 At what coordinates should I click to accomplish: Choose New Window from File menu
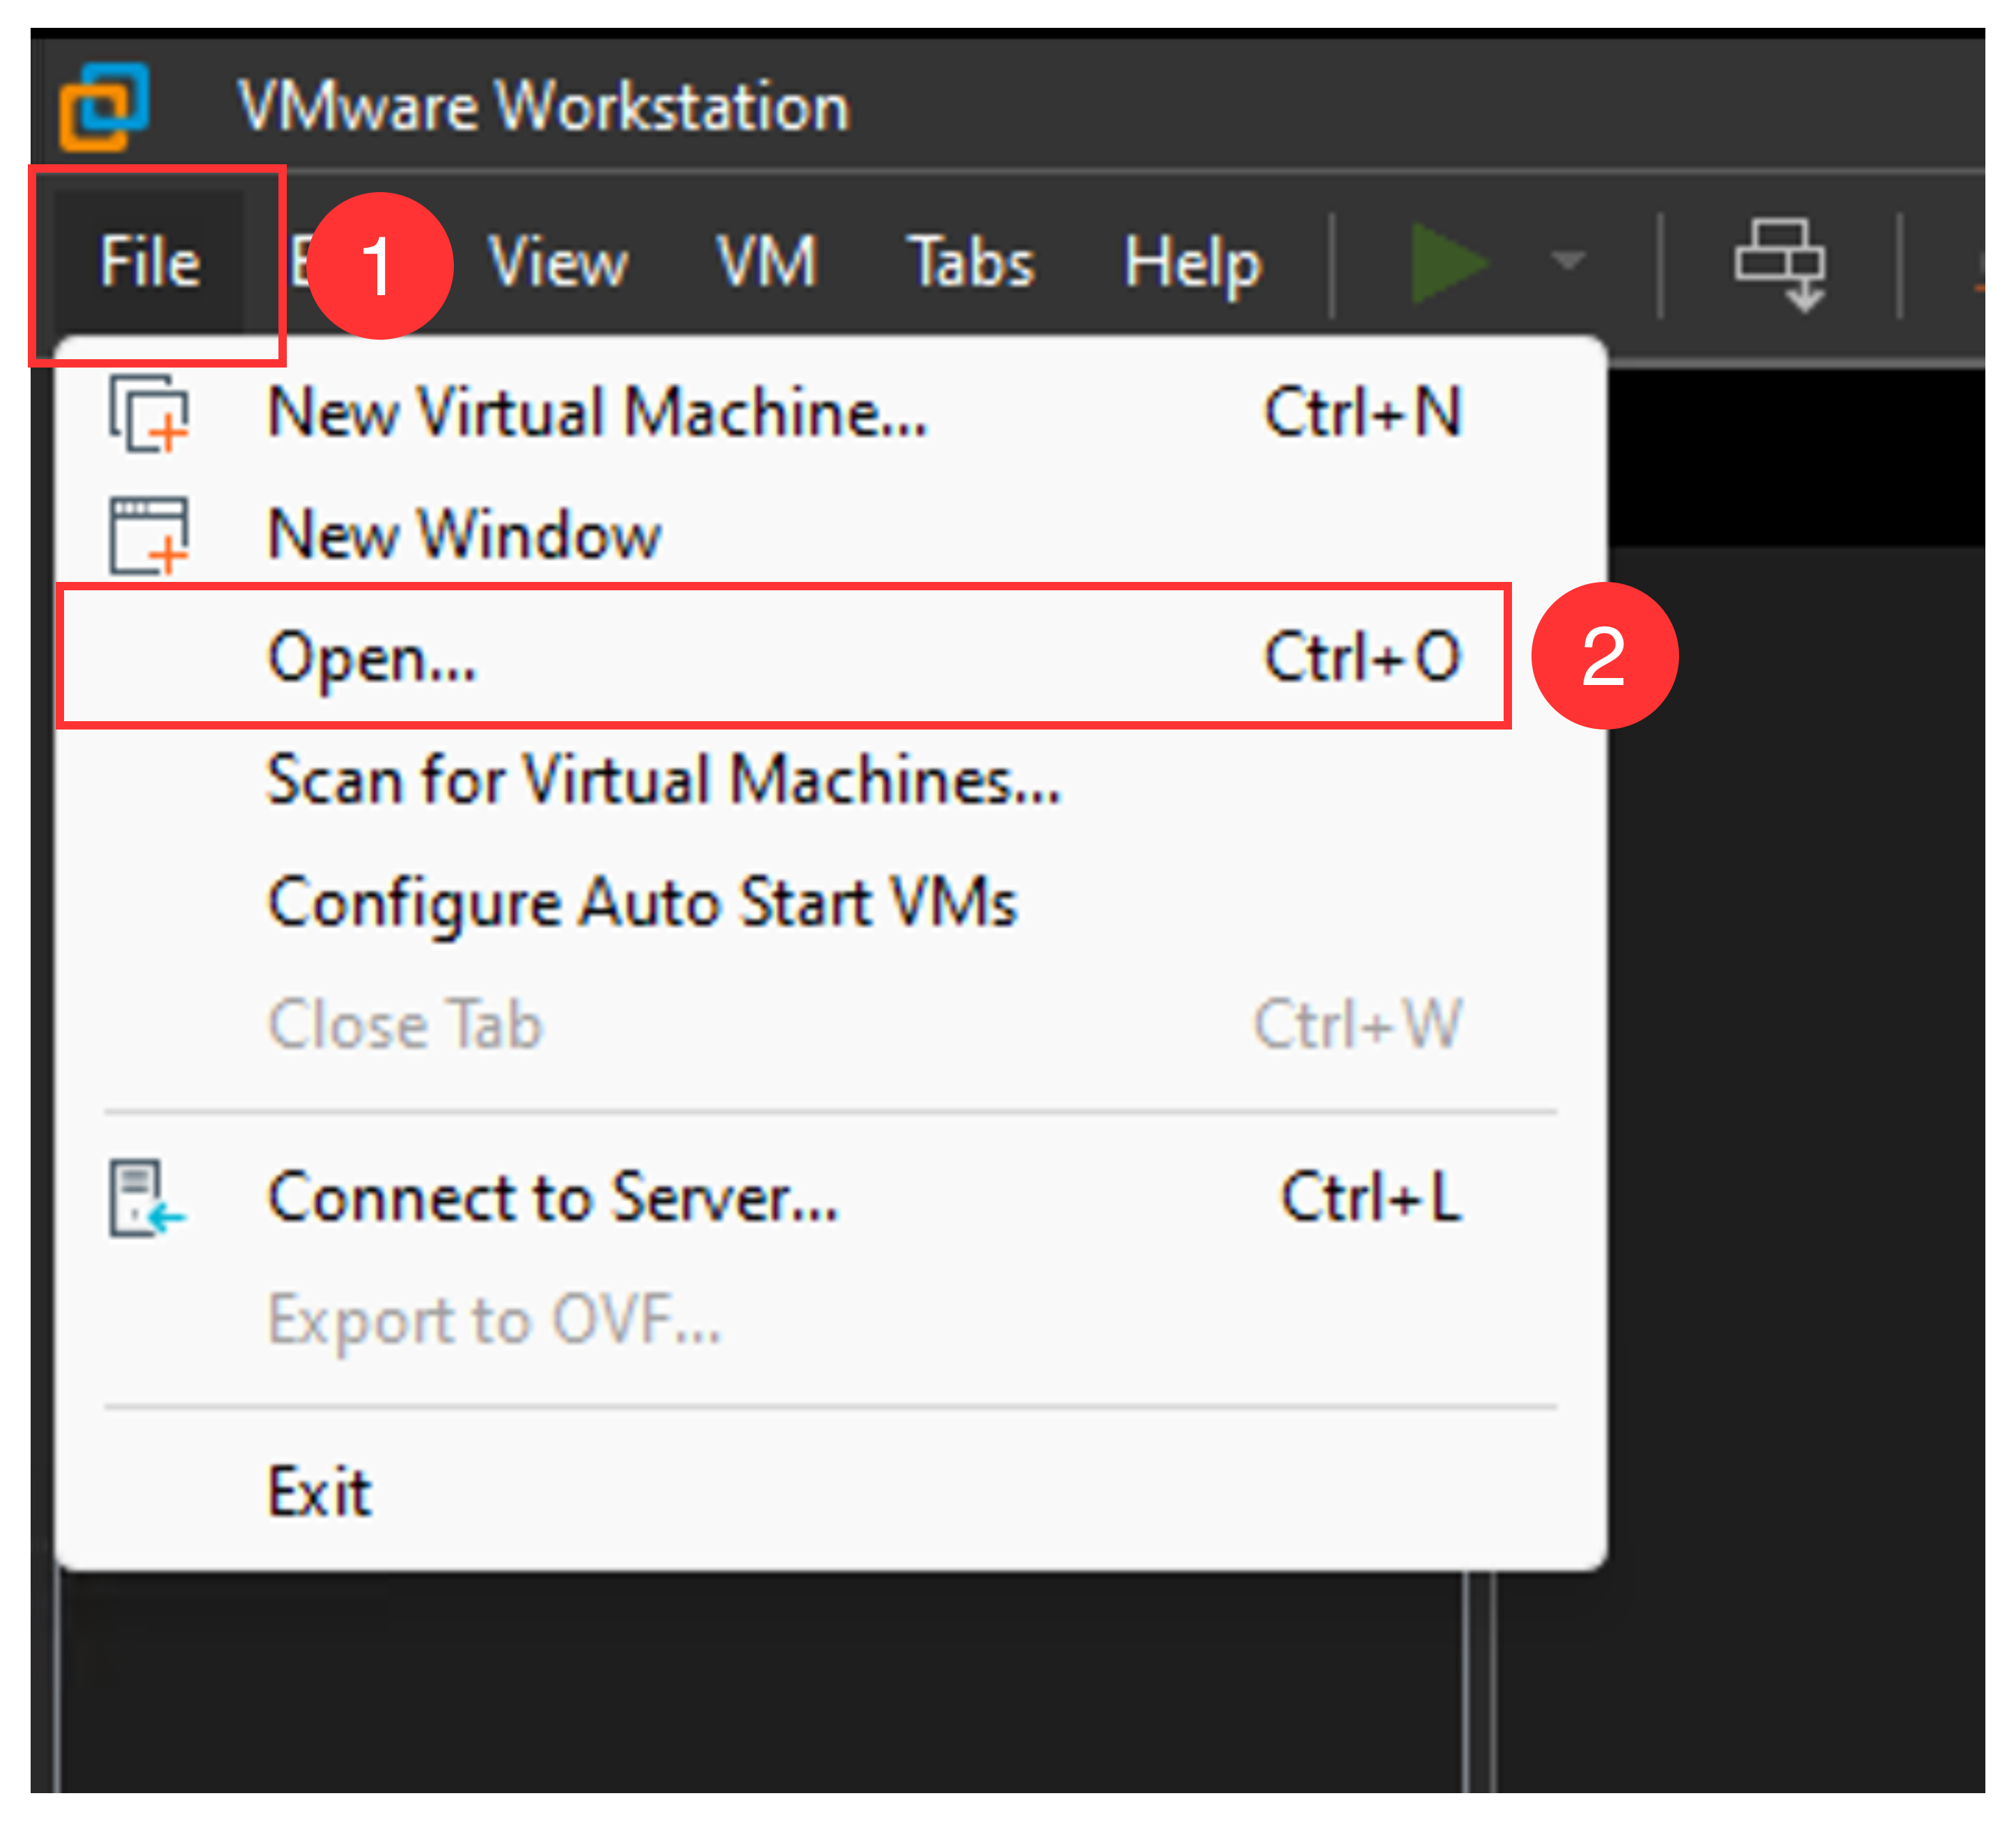pos(465,536)
